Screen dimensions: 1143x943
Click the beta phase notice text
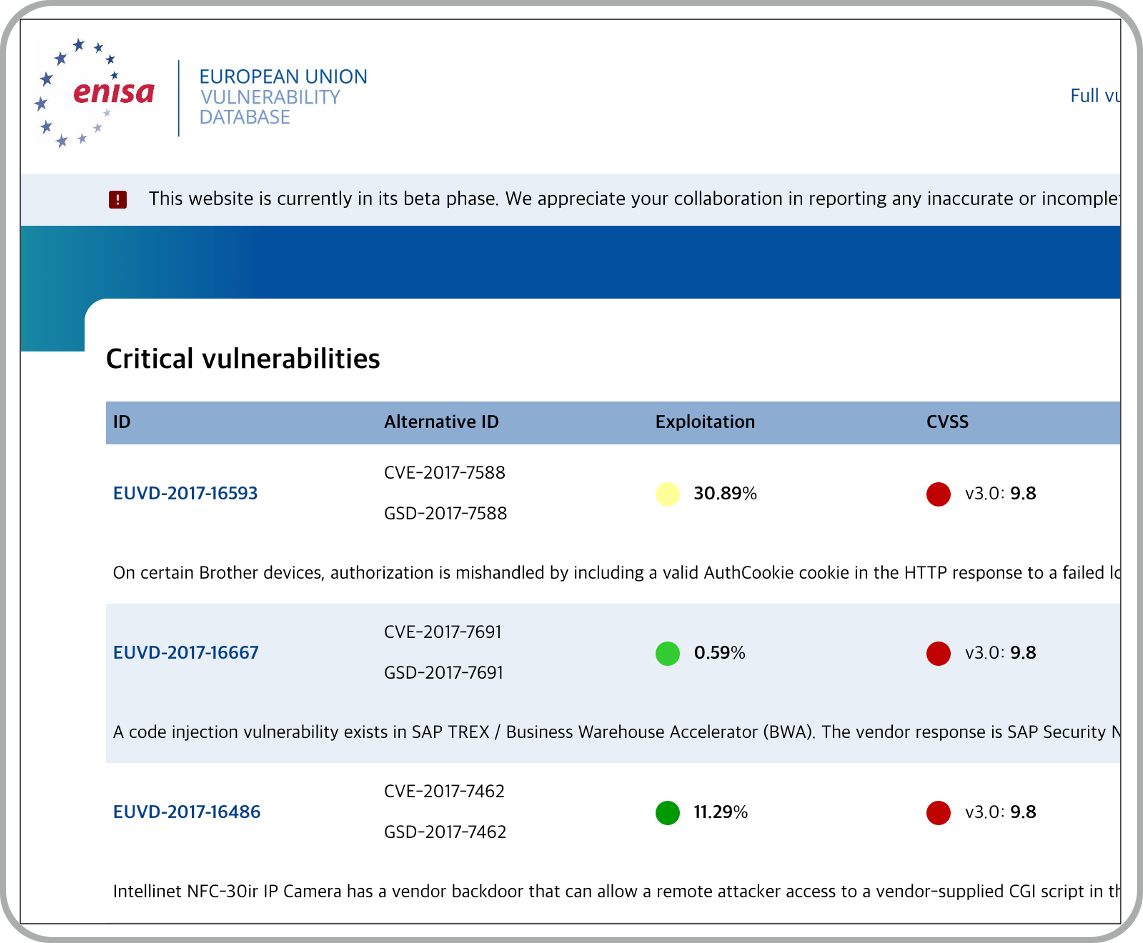pos(634,199)
